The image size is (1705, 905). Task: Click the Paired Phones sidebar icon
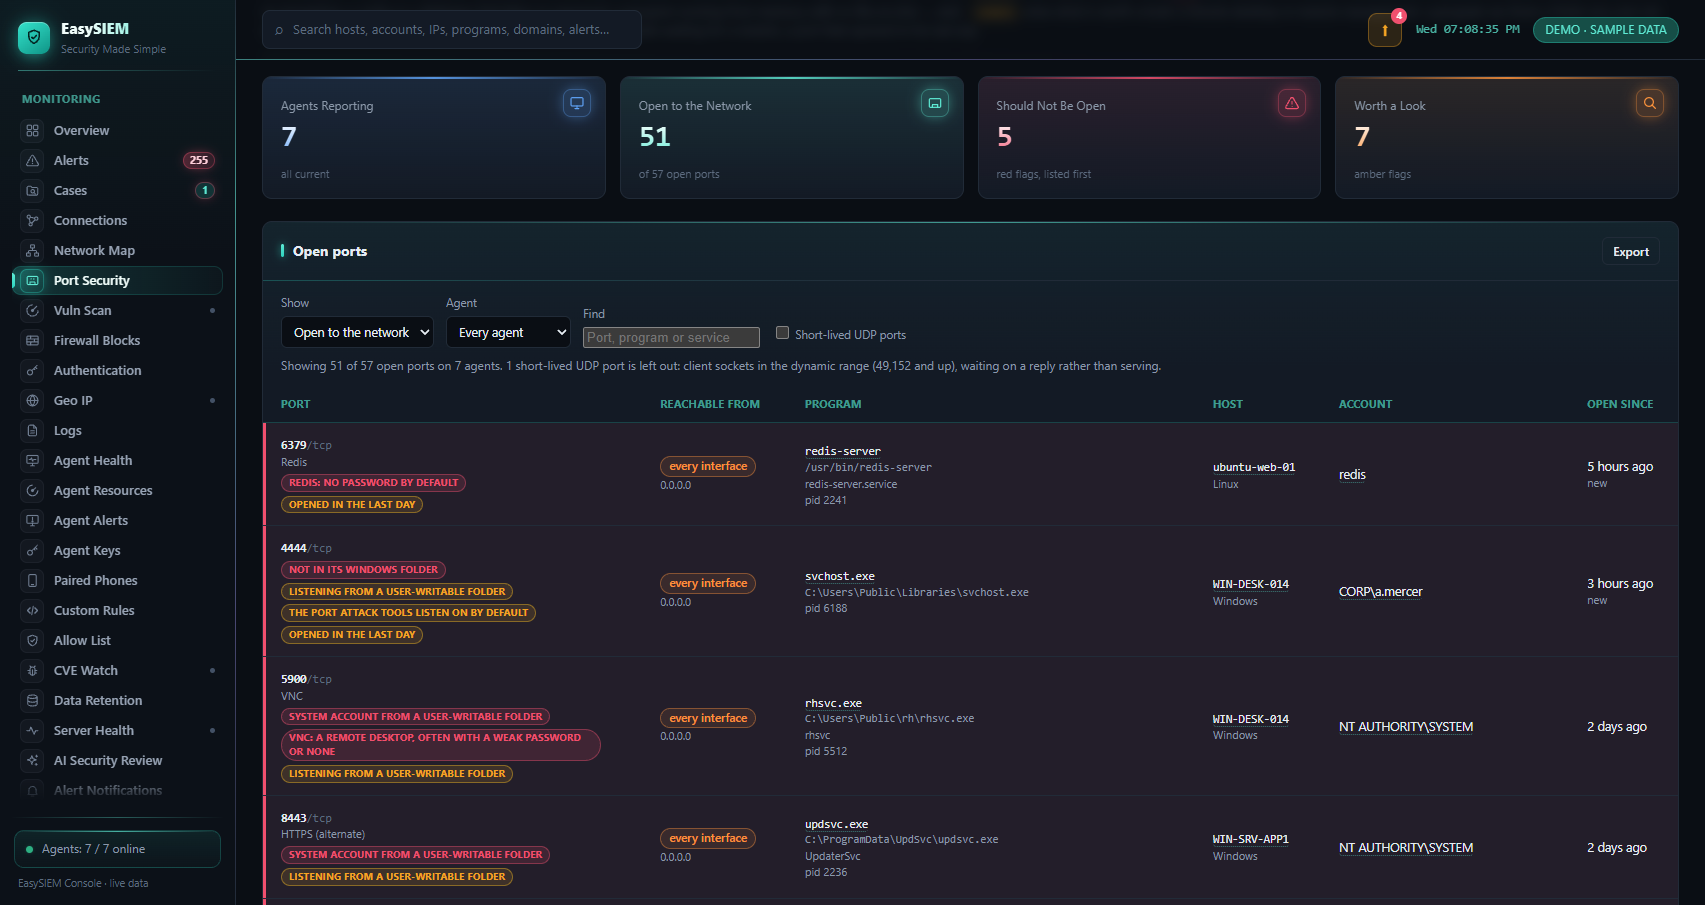click(33, 581)
